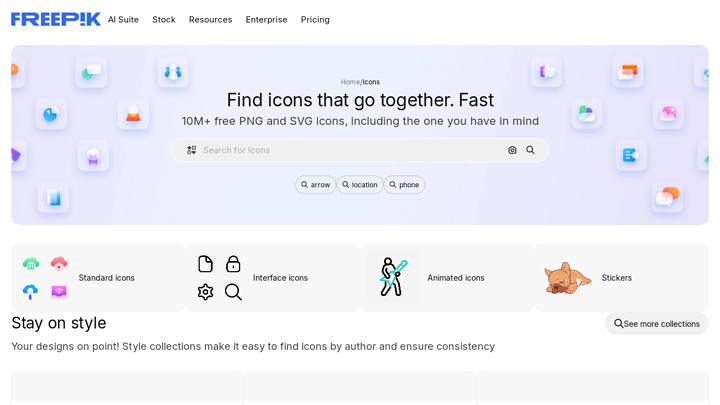Select the arrow search suggestion
720x405 pixels.
[316, 185]
